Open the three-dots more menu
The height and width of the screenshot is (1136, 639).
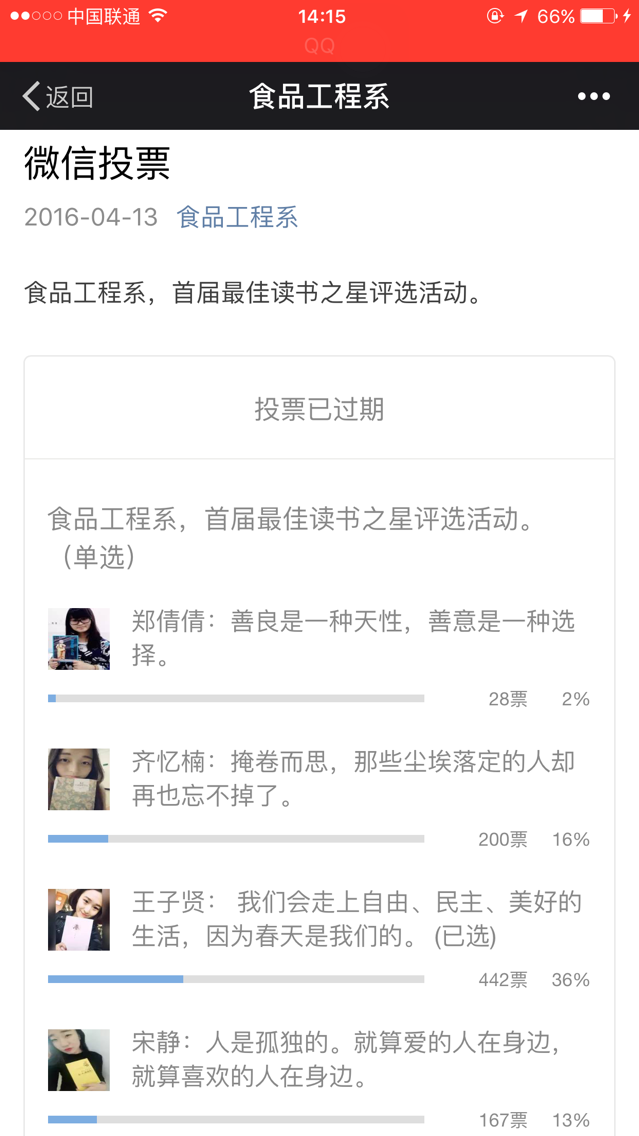click(x=593, y=96)
